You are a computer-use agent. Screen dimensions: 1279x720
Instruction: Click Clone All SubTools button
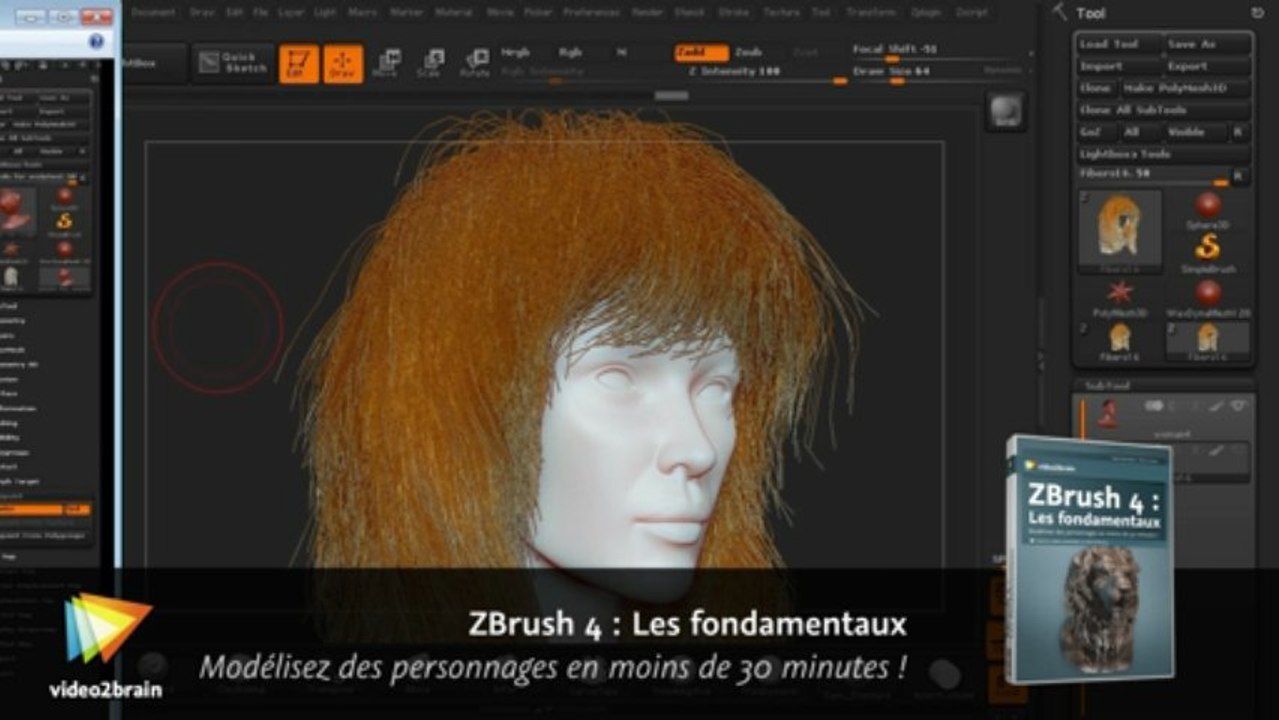(x=1164, y=110)
